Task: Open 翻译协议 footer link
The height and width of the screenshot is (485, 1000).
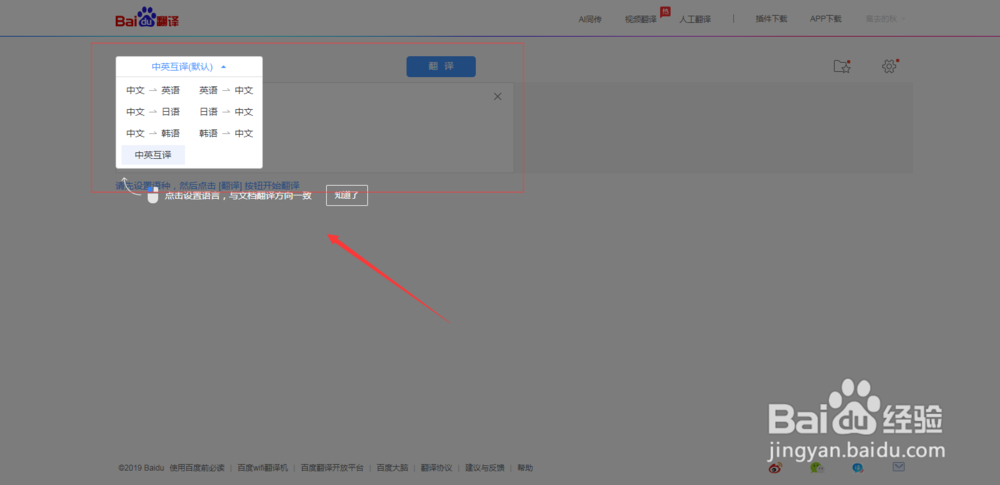Action: [x=436, y=468]
